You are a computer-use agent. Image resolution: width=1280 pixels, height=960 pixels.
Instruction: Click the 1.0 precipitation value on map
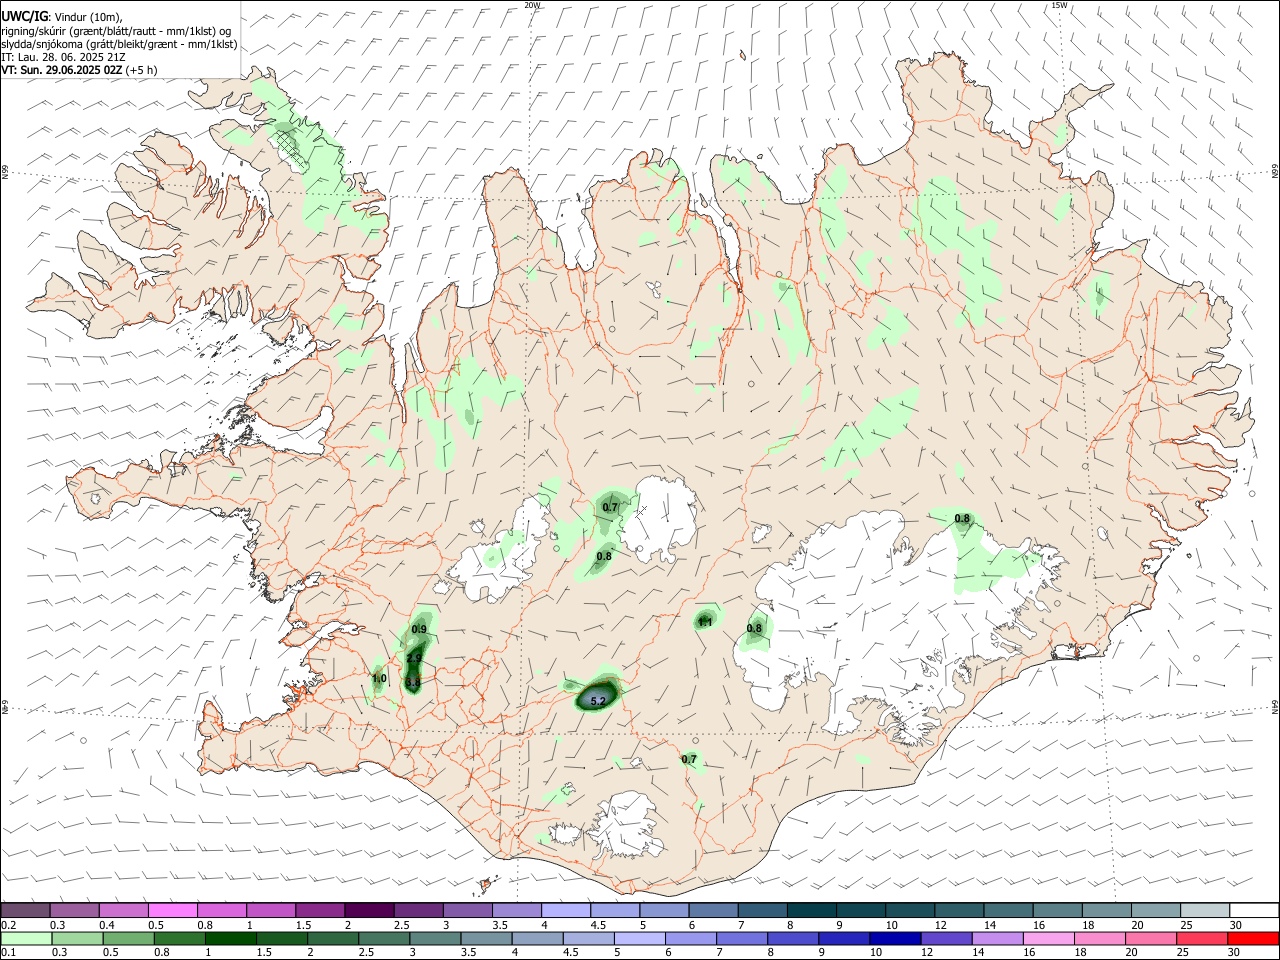(379, 679)
